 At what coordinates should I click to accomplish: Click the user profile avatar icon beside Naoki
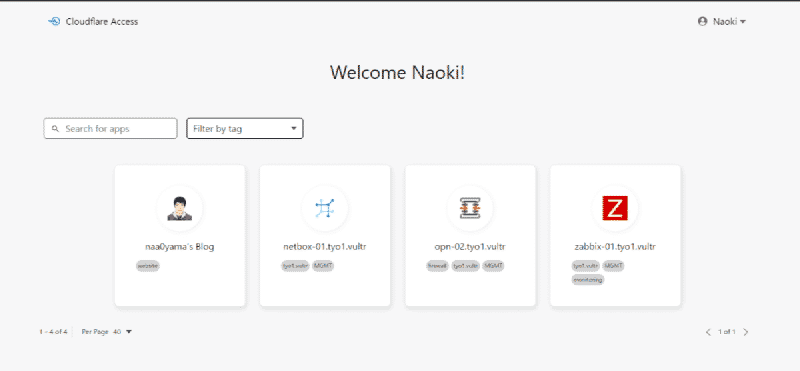coord(703,21)
